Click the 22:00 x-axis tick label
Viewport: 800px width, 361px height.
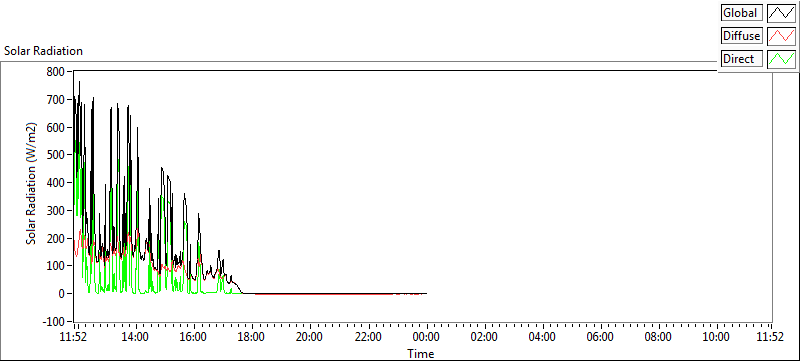point(368,337)
